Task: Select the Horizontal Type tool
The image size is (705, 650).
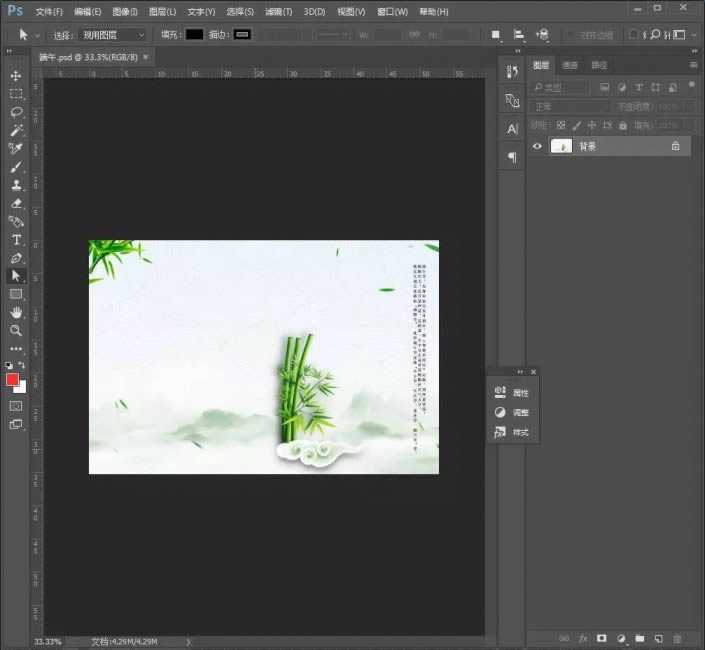Action: 16,240
